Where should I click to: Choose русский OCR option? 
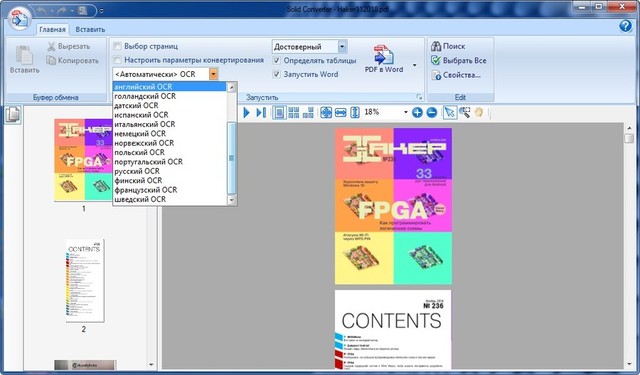[169, 171]
